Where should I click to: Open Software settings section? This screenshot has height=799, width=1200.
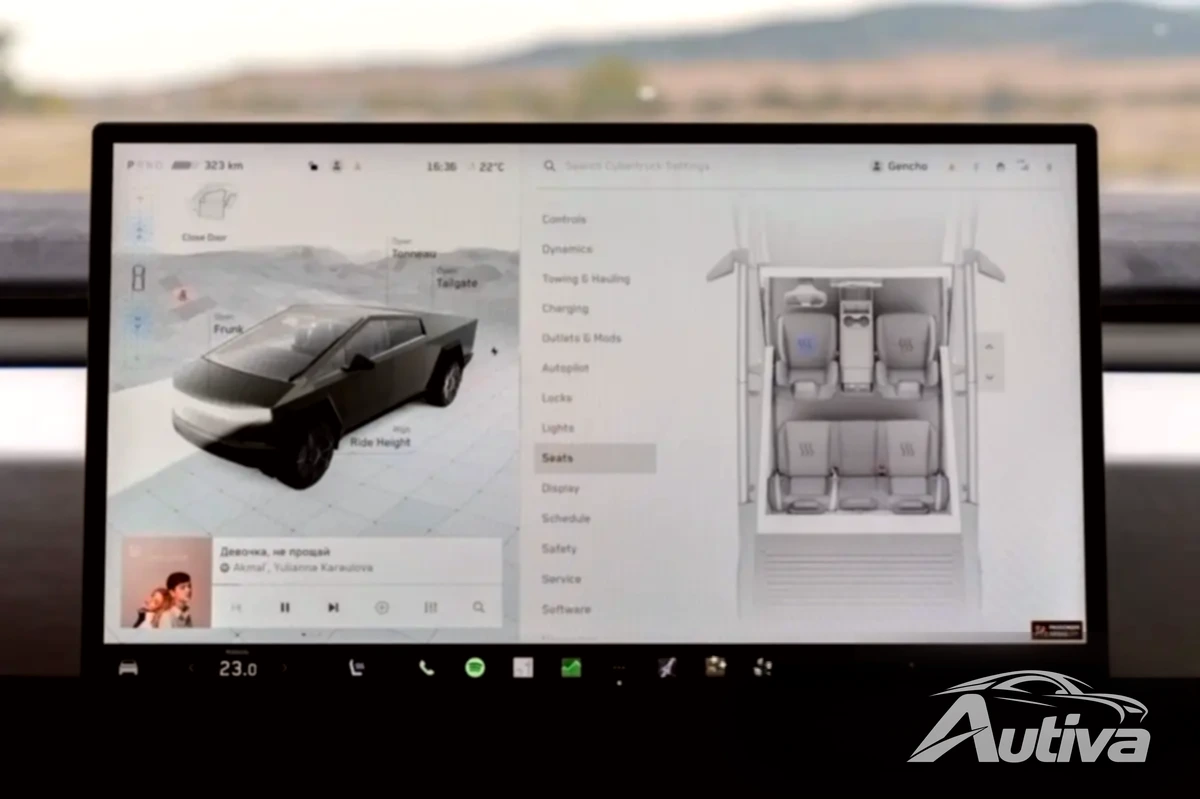566,608
